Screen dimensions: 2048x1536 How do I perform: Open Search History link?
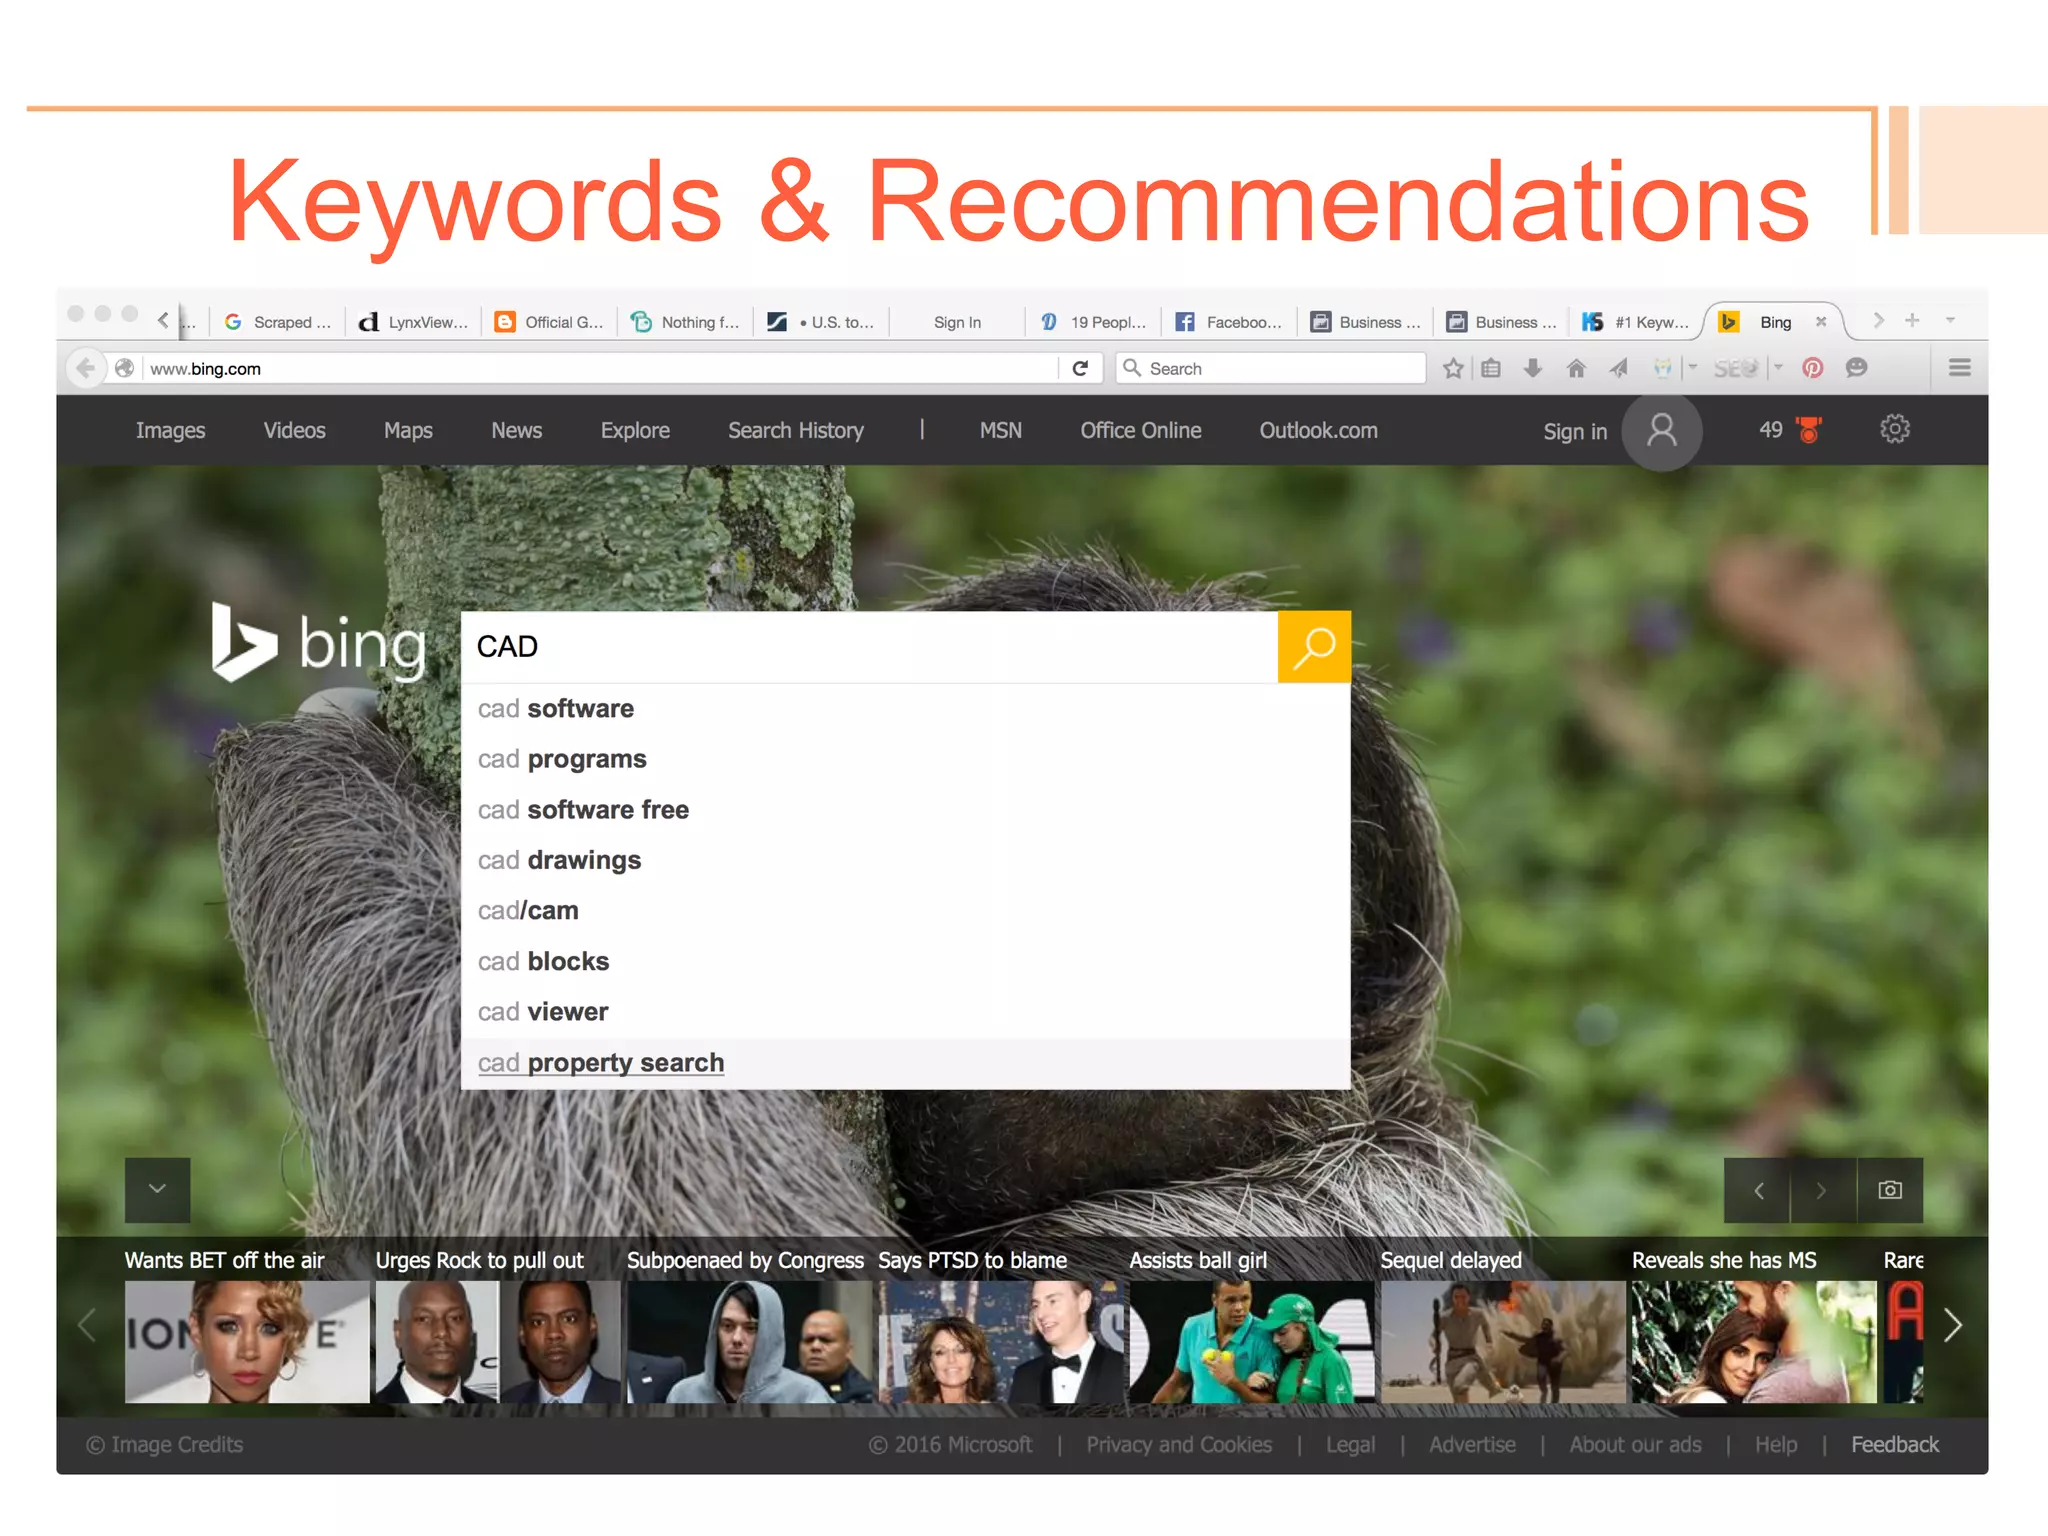[796, 430]
